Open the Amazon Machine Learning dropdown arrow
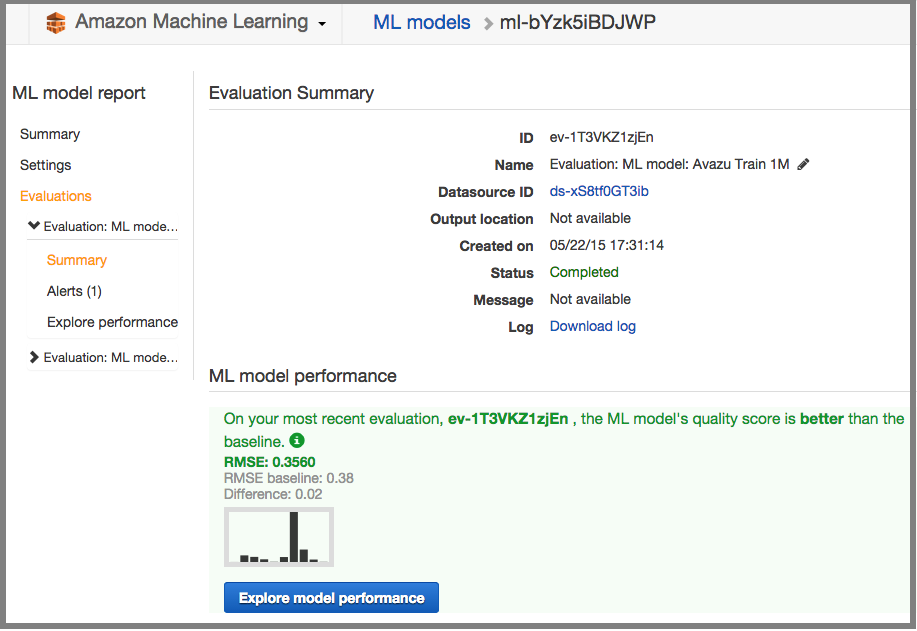The height and width of the screenshot is (631, 917). pyautogui.click(x=322, y=24)
